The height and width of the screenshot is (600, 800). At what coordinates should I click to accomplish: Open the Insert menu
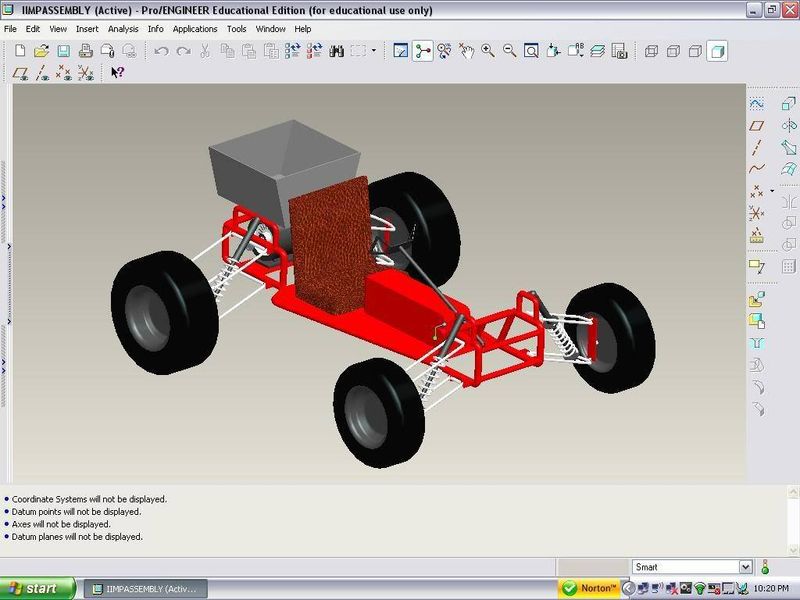click(x=87, y=29)
